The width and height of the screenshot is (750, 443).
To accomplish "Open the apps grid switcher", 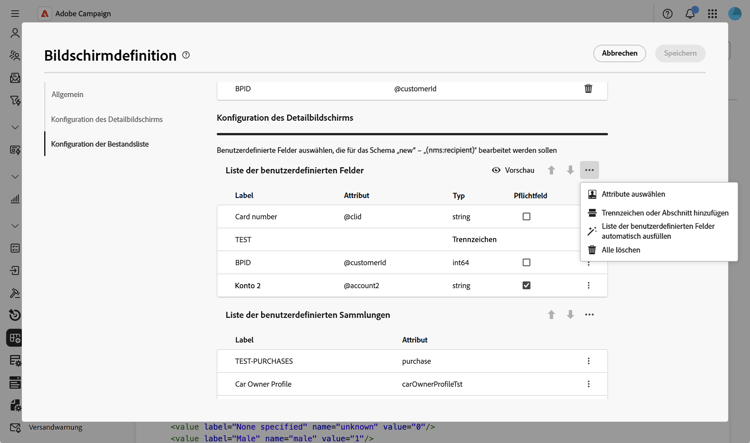I will pyautogui.click(x=712, y=14).
